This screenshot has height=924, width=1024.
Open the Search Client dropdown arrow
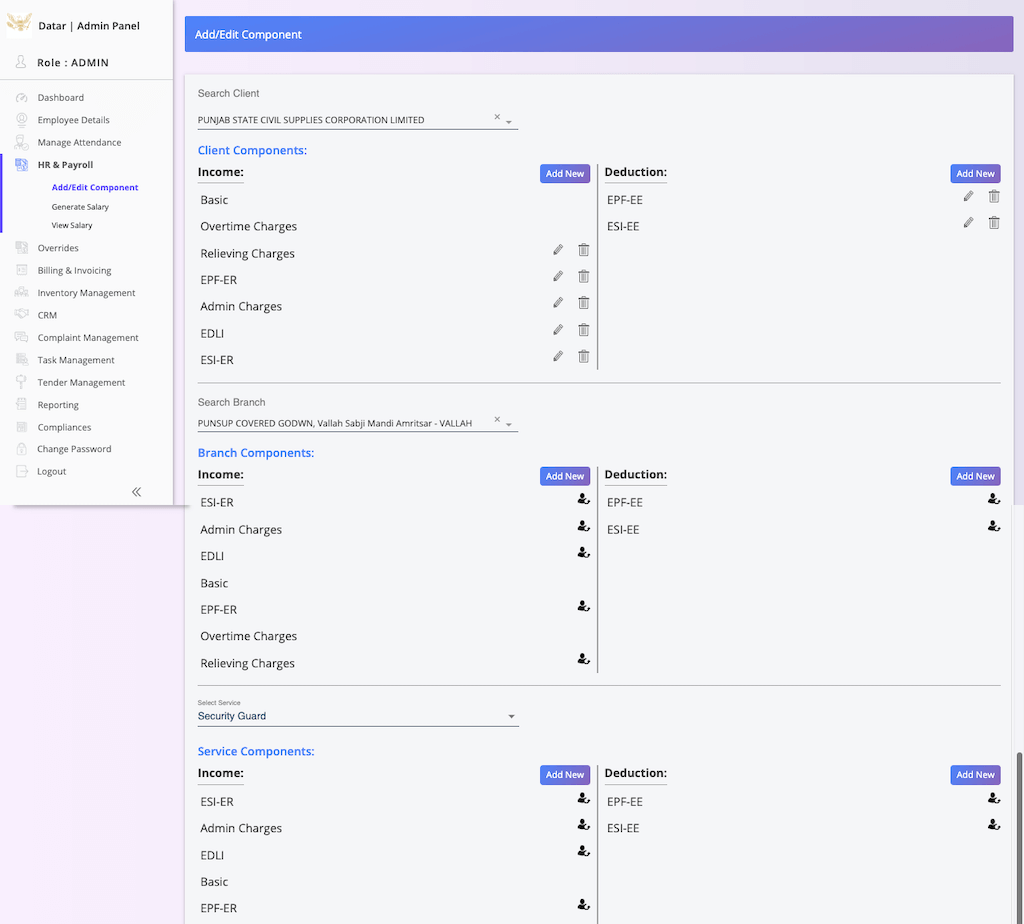coord(509,122)
